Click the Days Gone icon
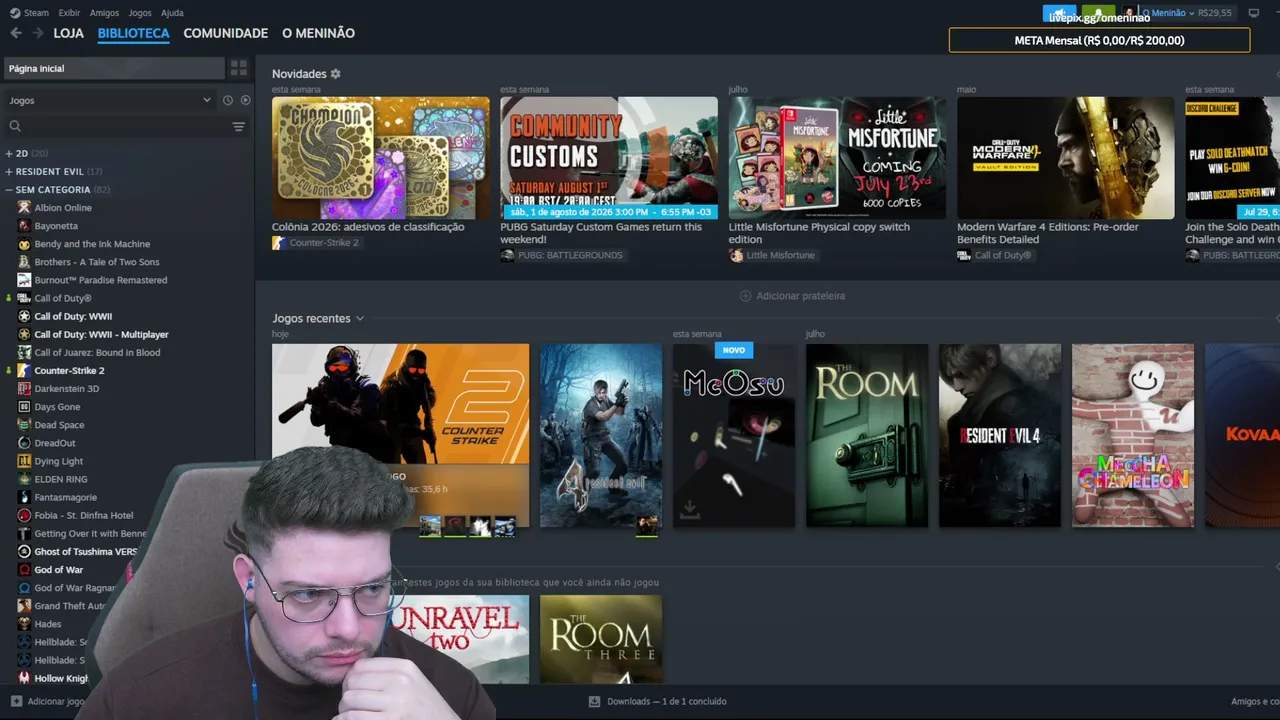This screenshot has width=1280, height=720. click(x=25, y=407)
